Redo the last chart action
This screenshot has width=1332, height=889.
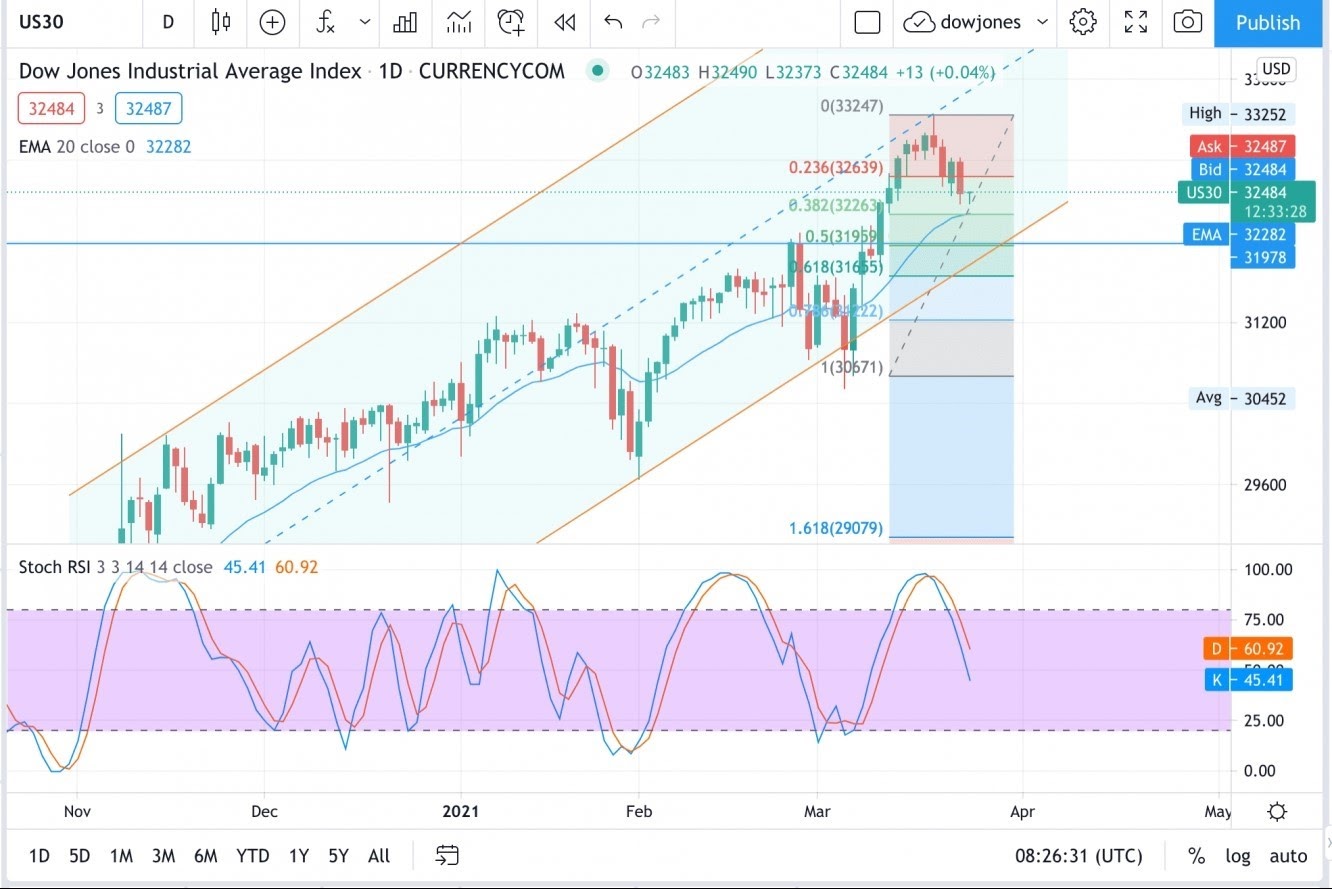pyautogui.click(x=651, y=22)
